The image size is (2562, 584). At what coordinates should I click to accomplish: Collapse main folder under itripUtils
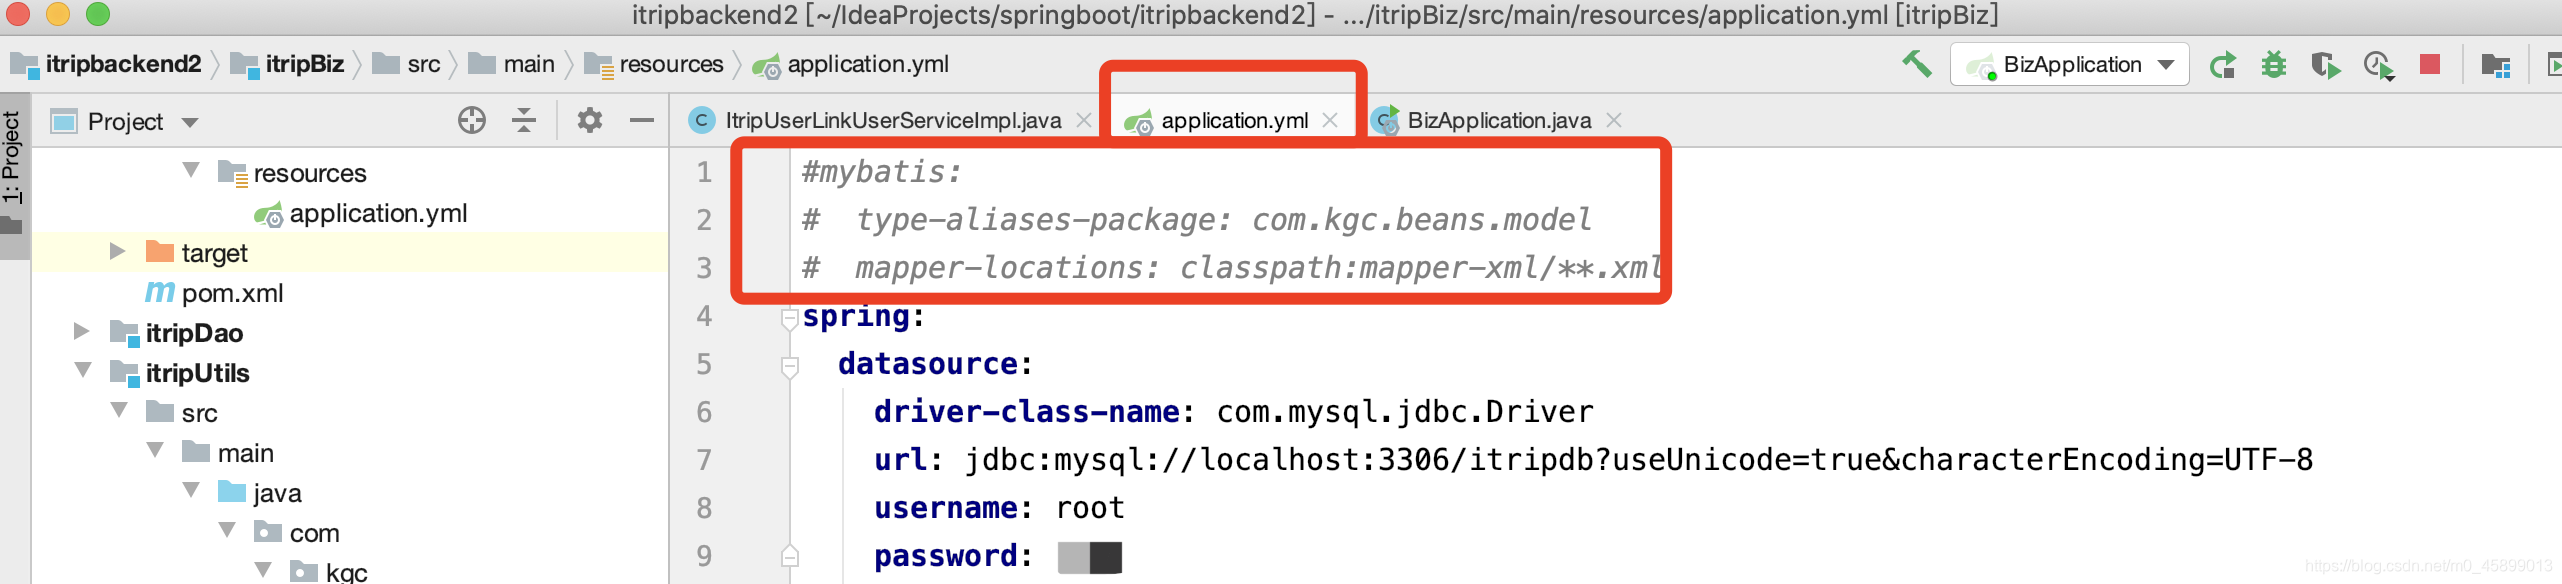[x=155, y=451]
